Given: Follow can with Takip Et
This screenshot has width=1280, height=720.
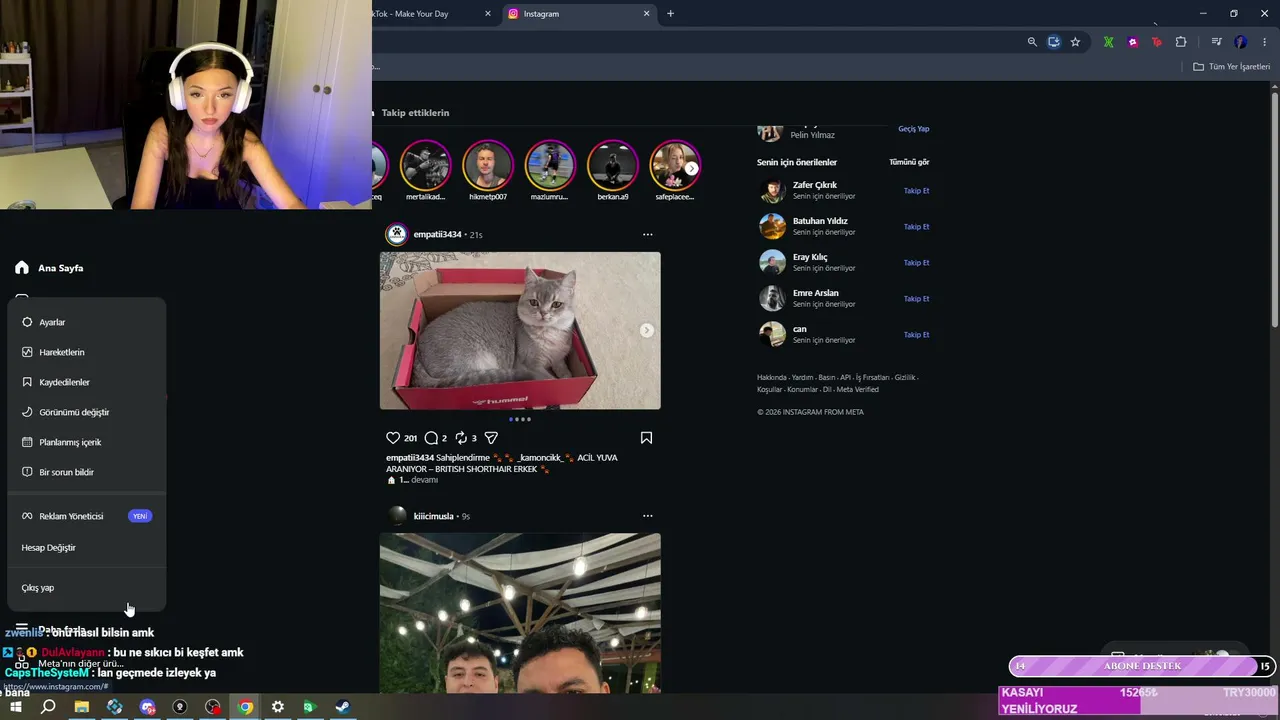Looking at the screenshot, I should pyautogui.click(x=916, y=335).
